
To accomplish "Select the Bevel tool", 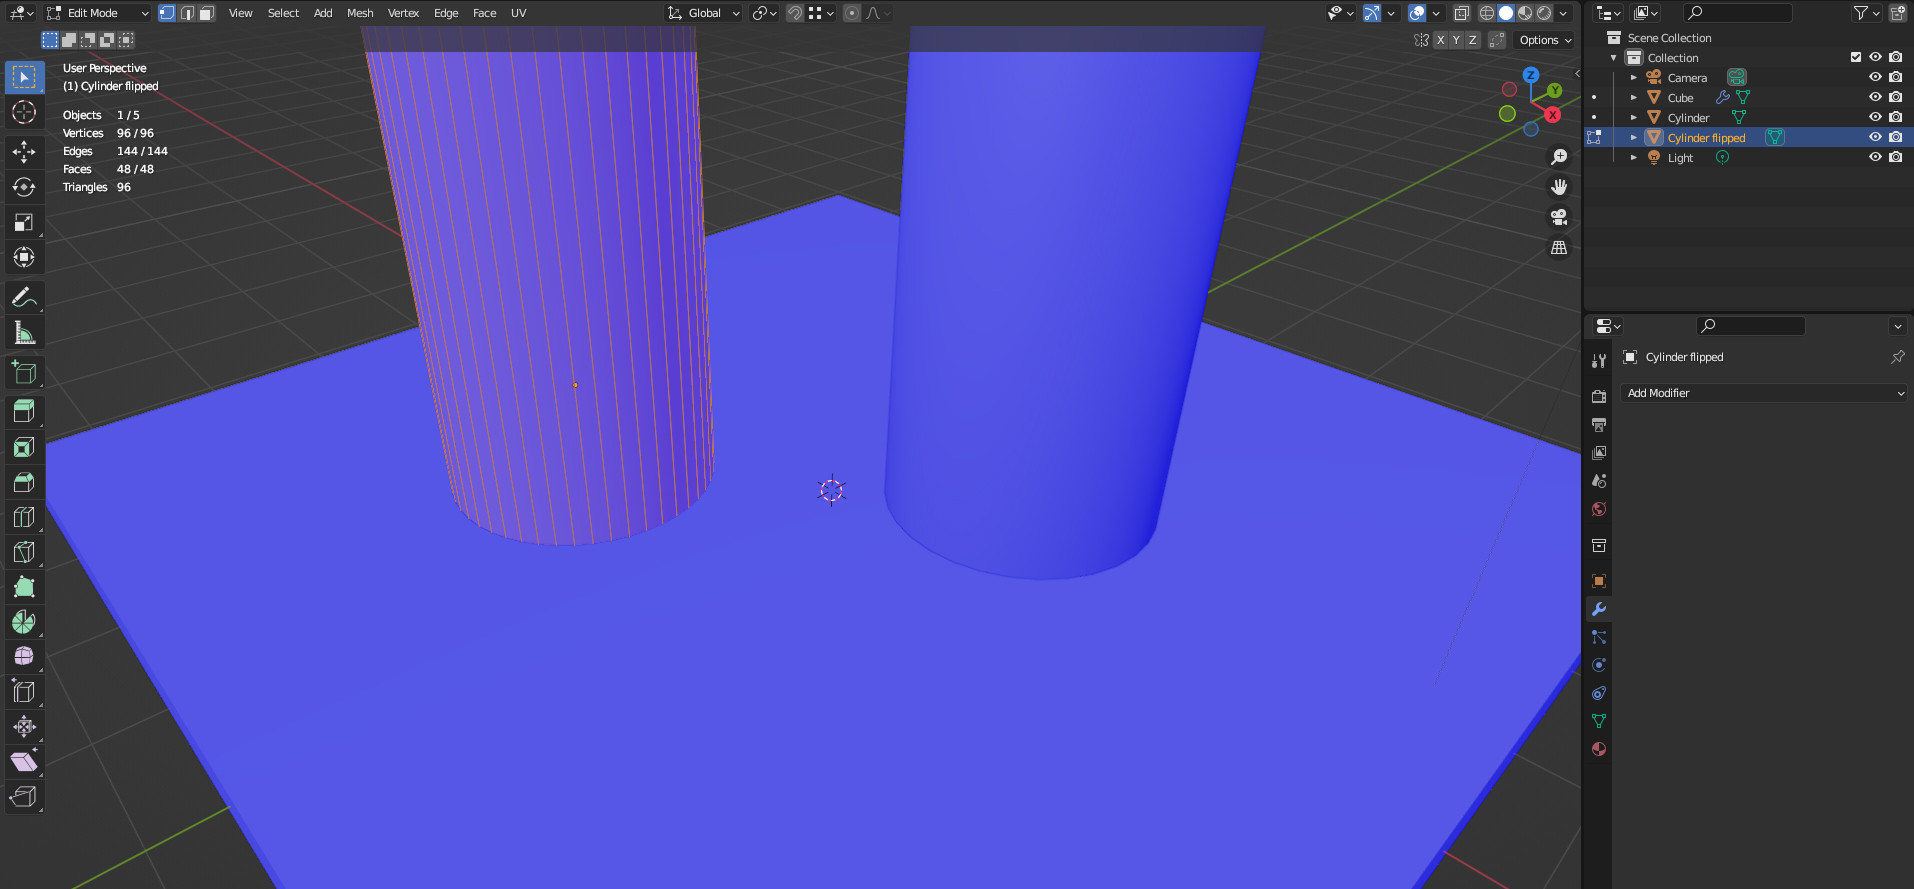I will click(x=24, y=482).
